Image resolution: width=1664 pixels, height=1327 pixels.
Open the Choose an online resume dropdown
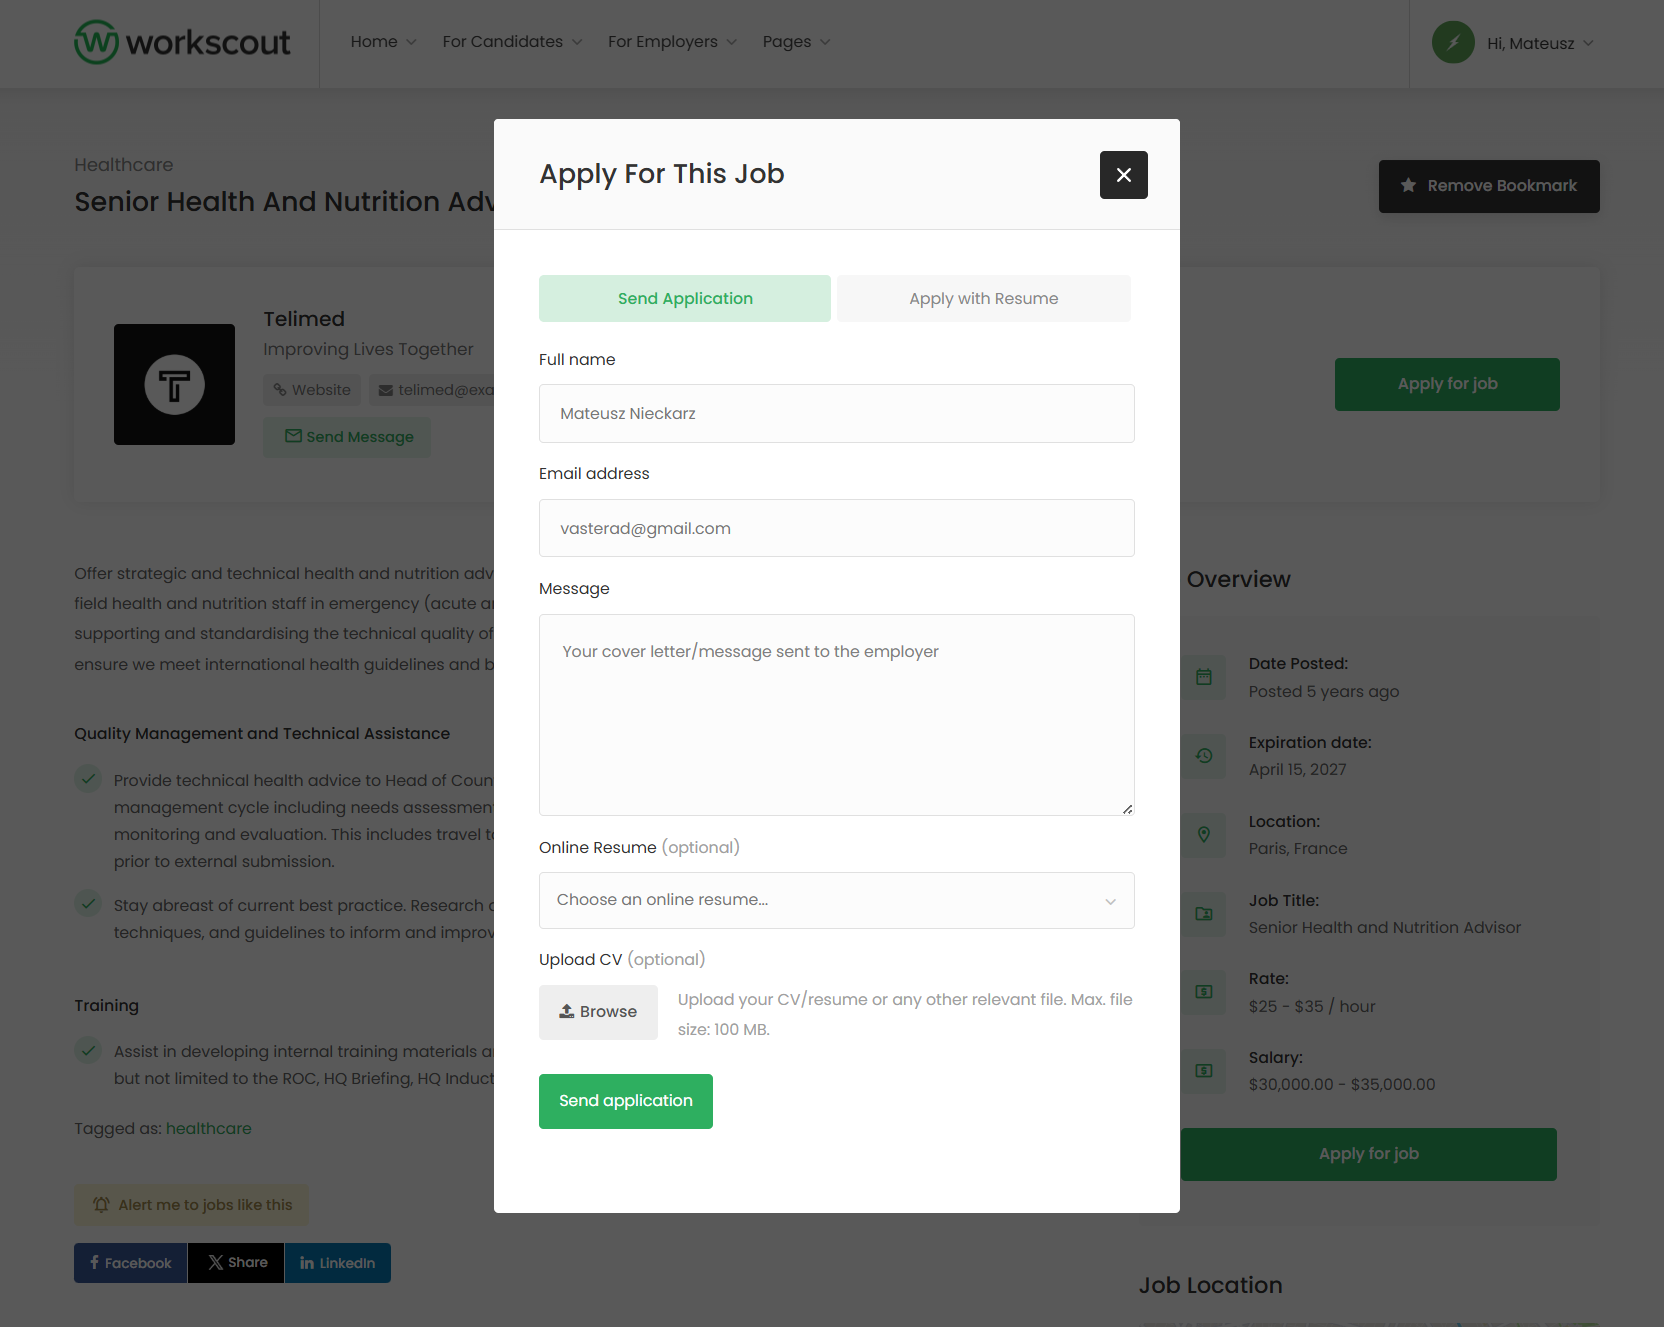point(836,900)
